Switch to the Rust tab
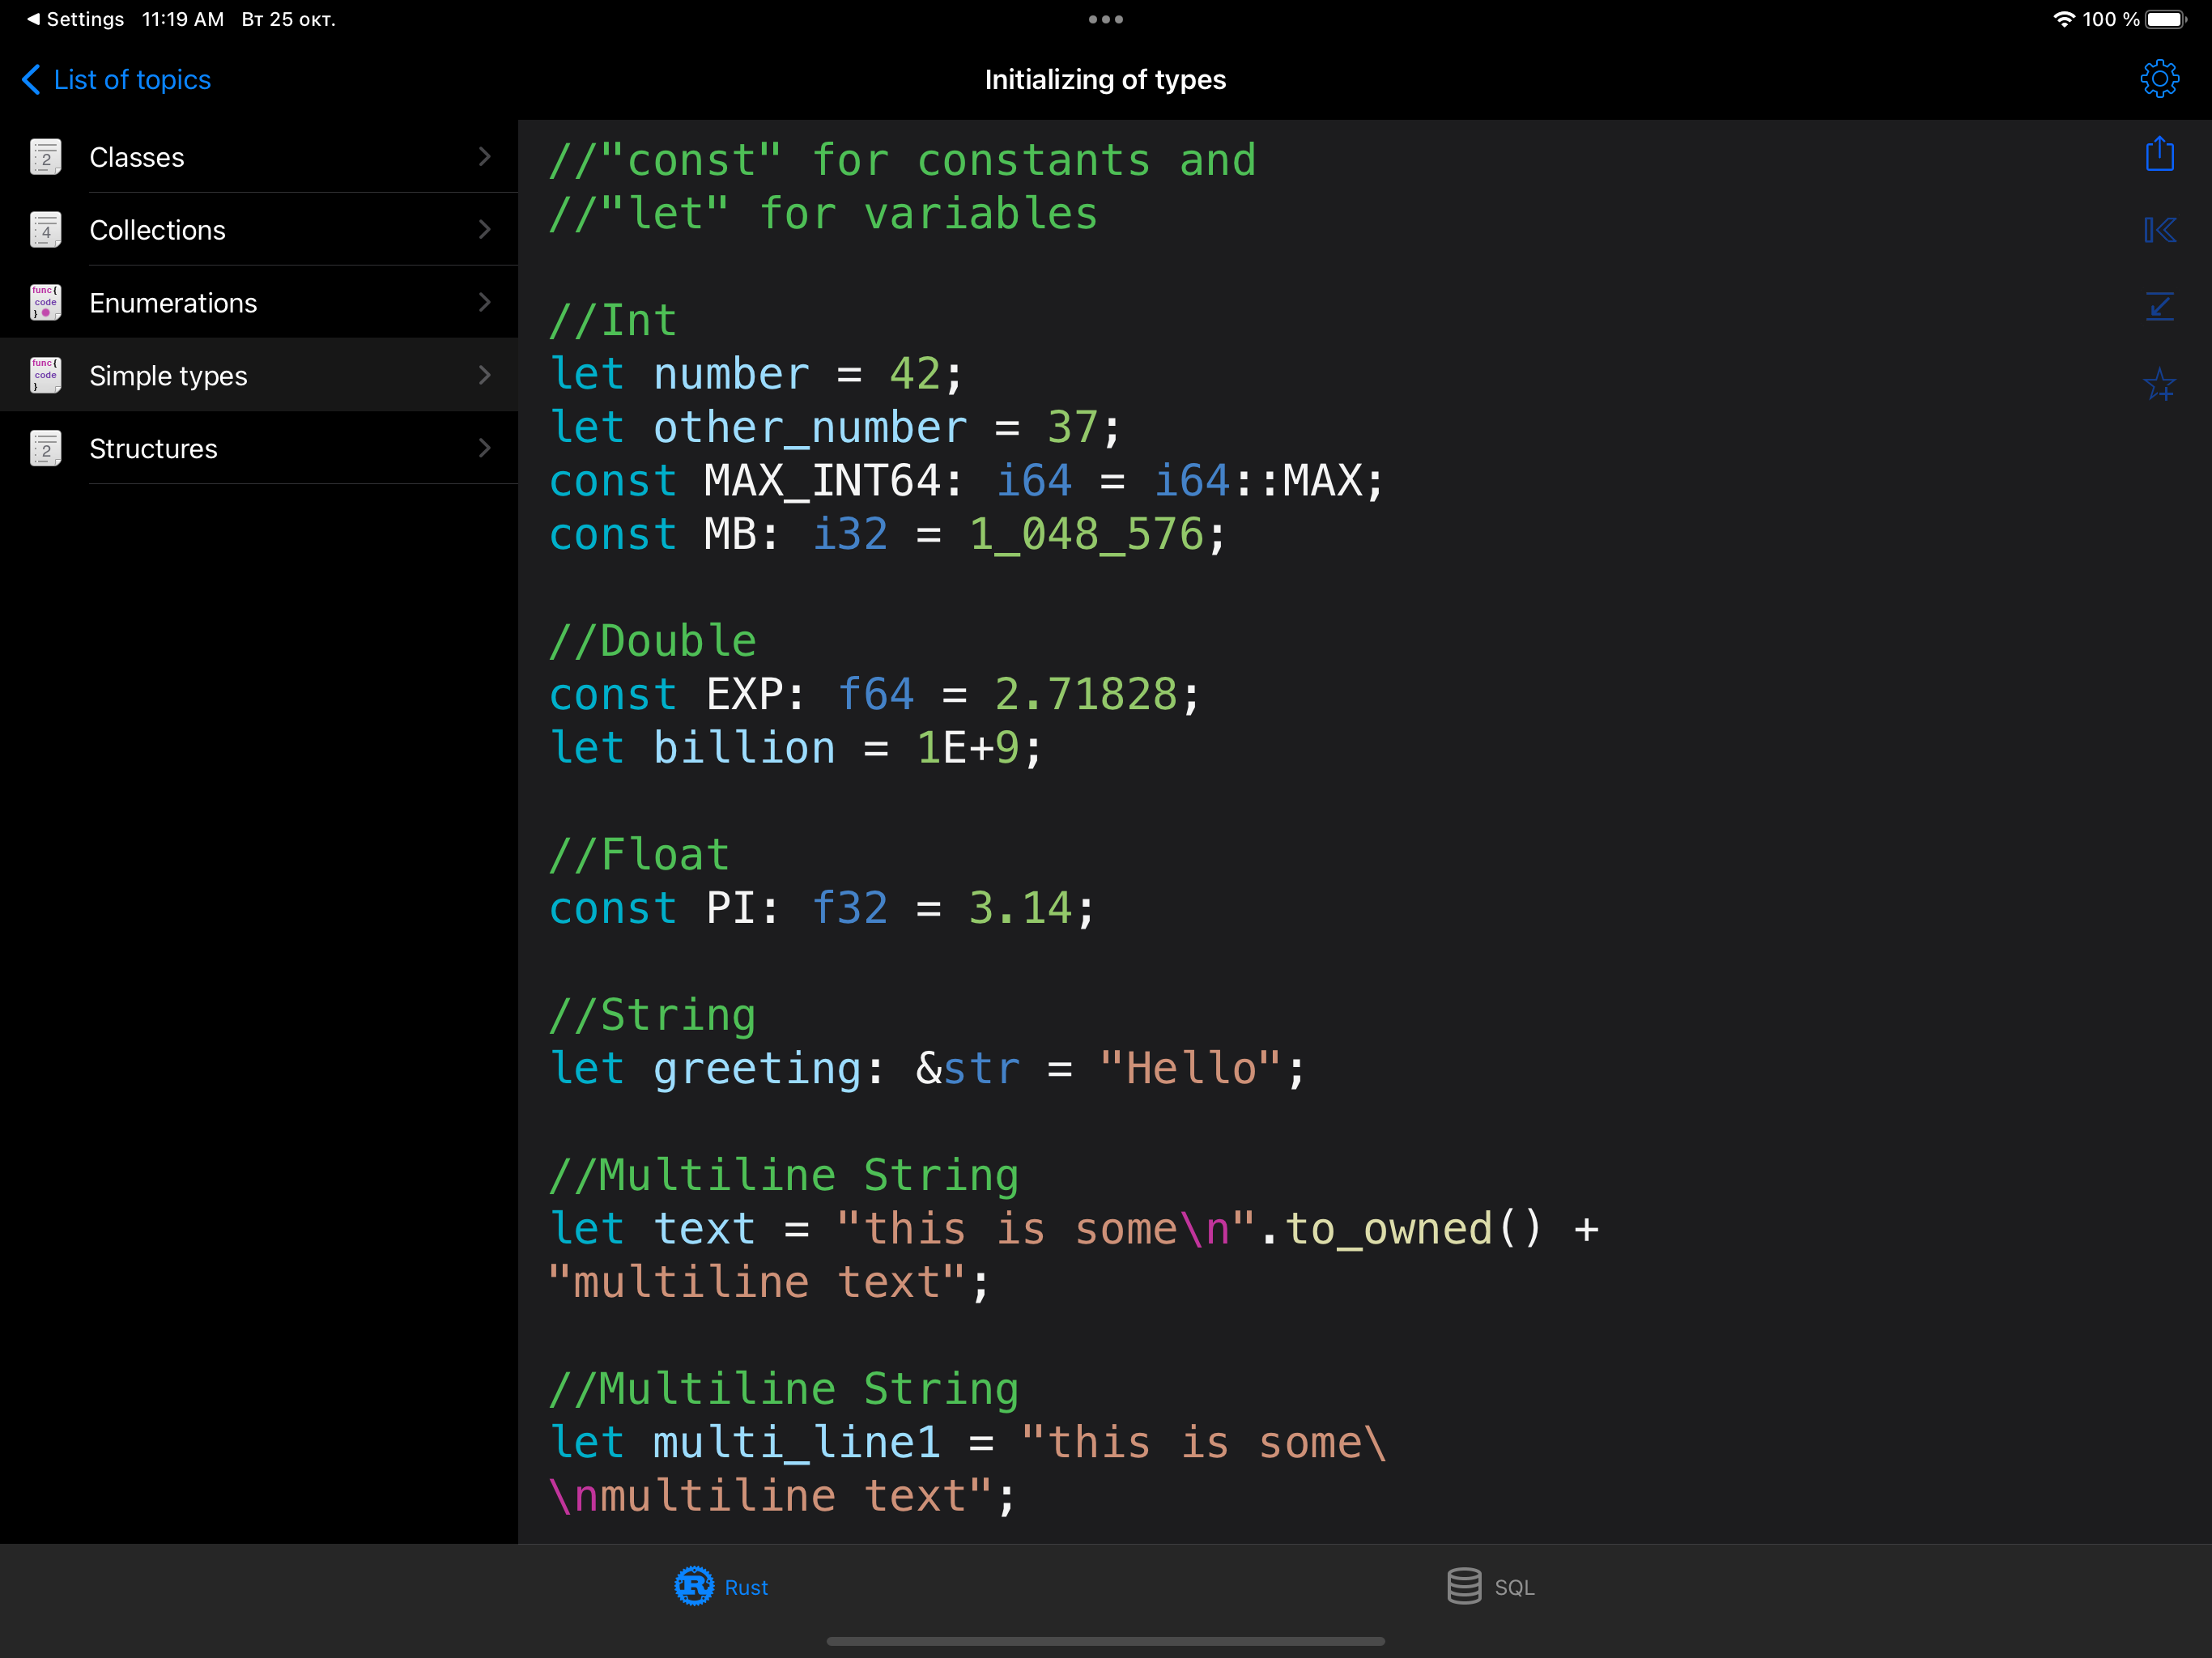2212x1658 pixels. [721, 1587]
